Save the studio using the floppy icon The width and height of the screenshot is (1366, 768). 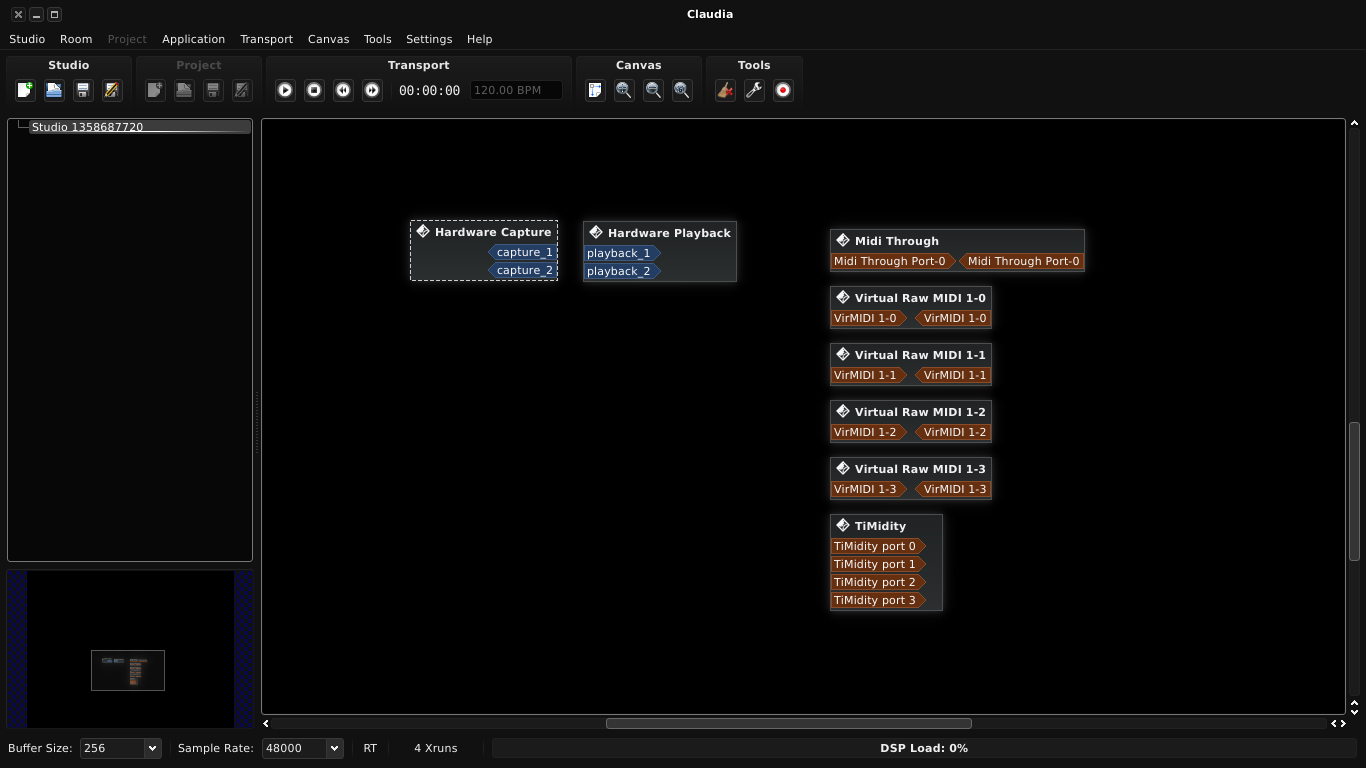click(x=83, y=90)
